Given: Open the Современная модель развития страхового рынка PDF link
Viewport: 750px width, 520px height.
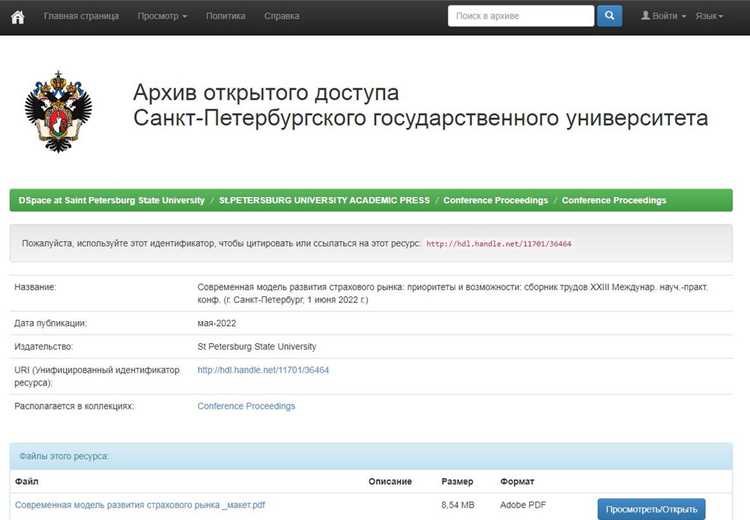Looking at the screenshot, I should [x=140, y=505].
